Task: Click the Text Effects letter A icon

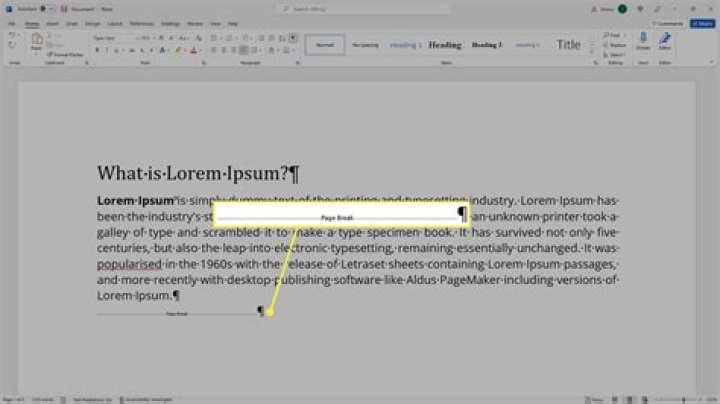Action: 163,50
